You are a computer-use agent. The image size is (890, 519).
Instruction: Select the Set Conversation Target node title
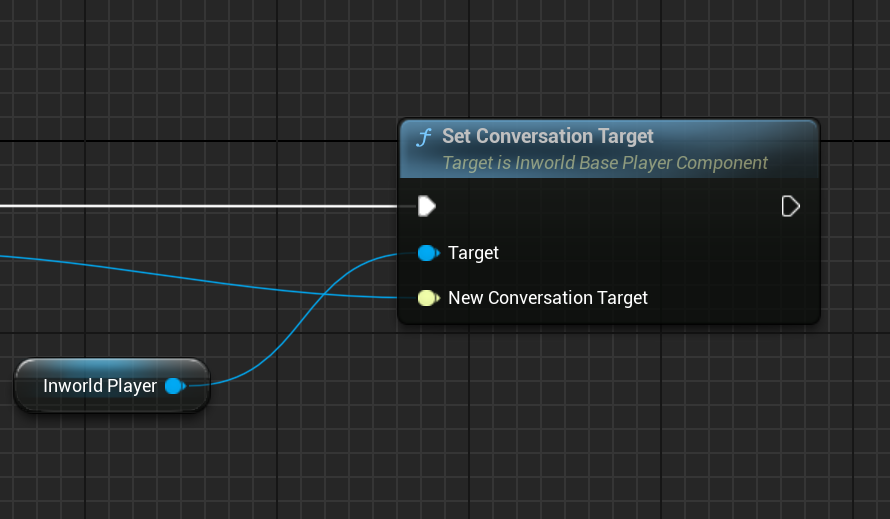click(x=548, y=136)
